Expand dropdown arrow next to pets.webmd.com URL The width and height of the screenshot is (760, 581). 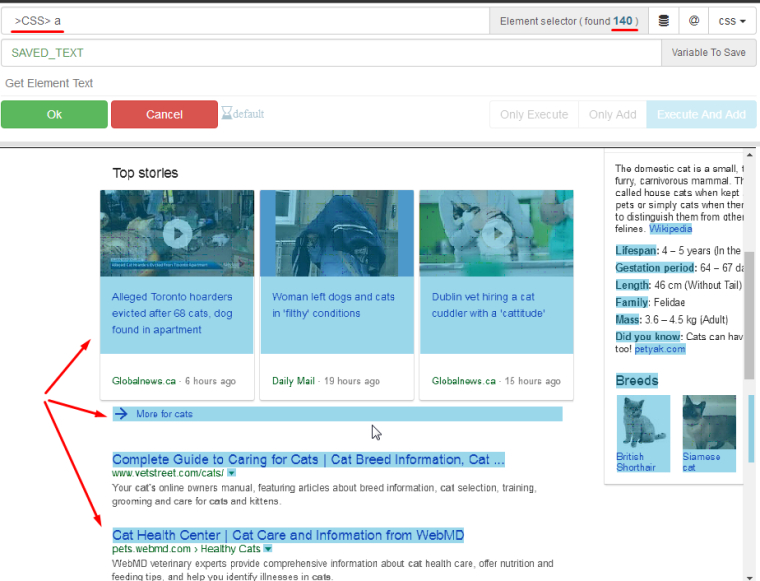click(x=268, y=549)
